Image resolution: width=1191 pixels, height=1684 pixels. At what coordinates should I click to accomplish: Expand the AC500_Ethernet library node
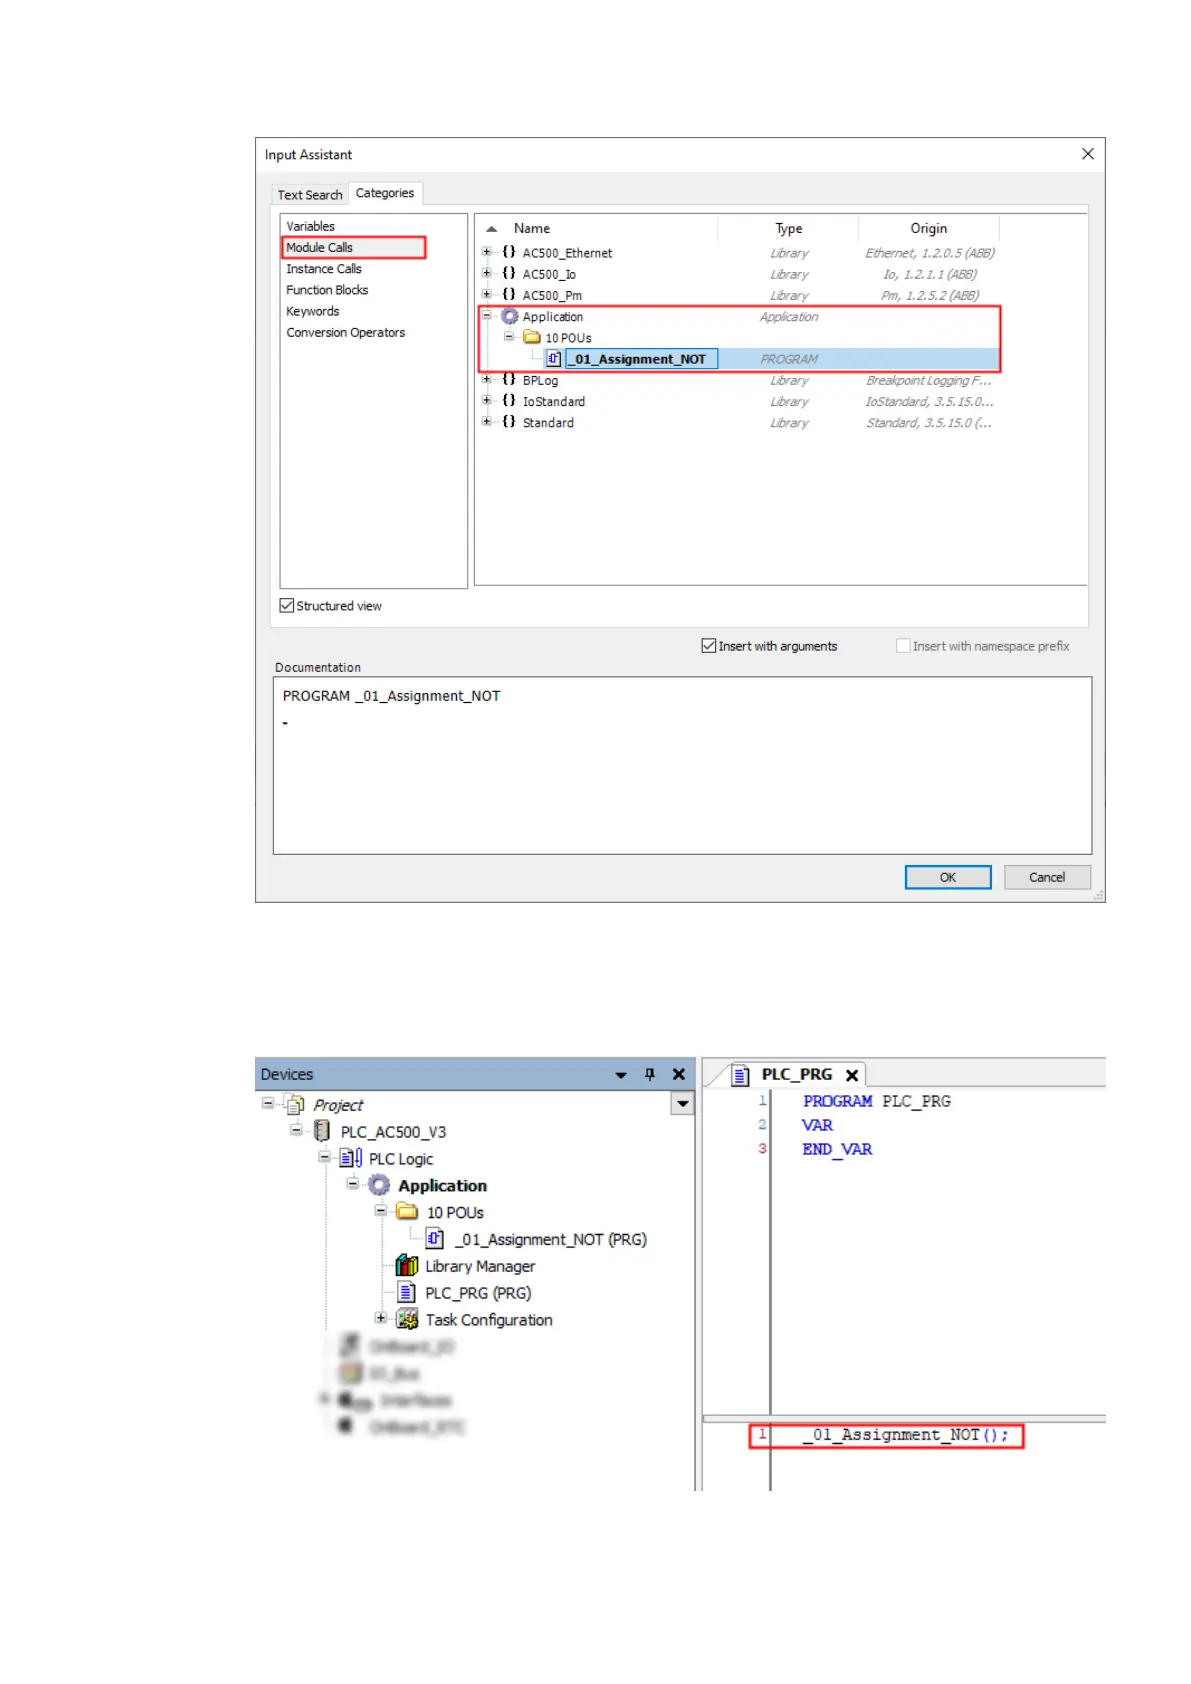point(487,252)
